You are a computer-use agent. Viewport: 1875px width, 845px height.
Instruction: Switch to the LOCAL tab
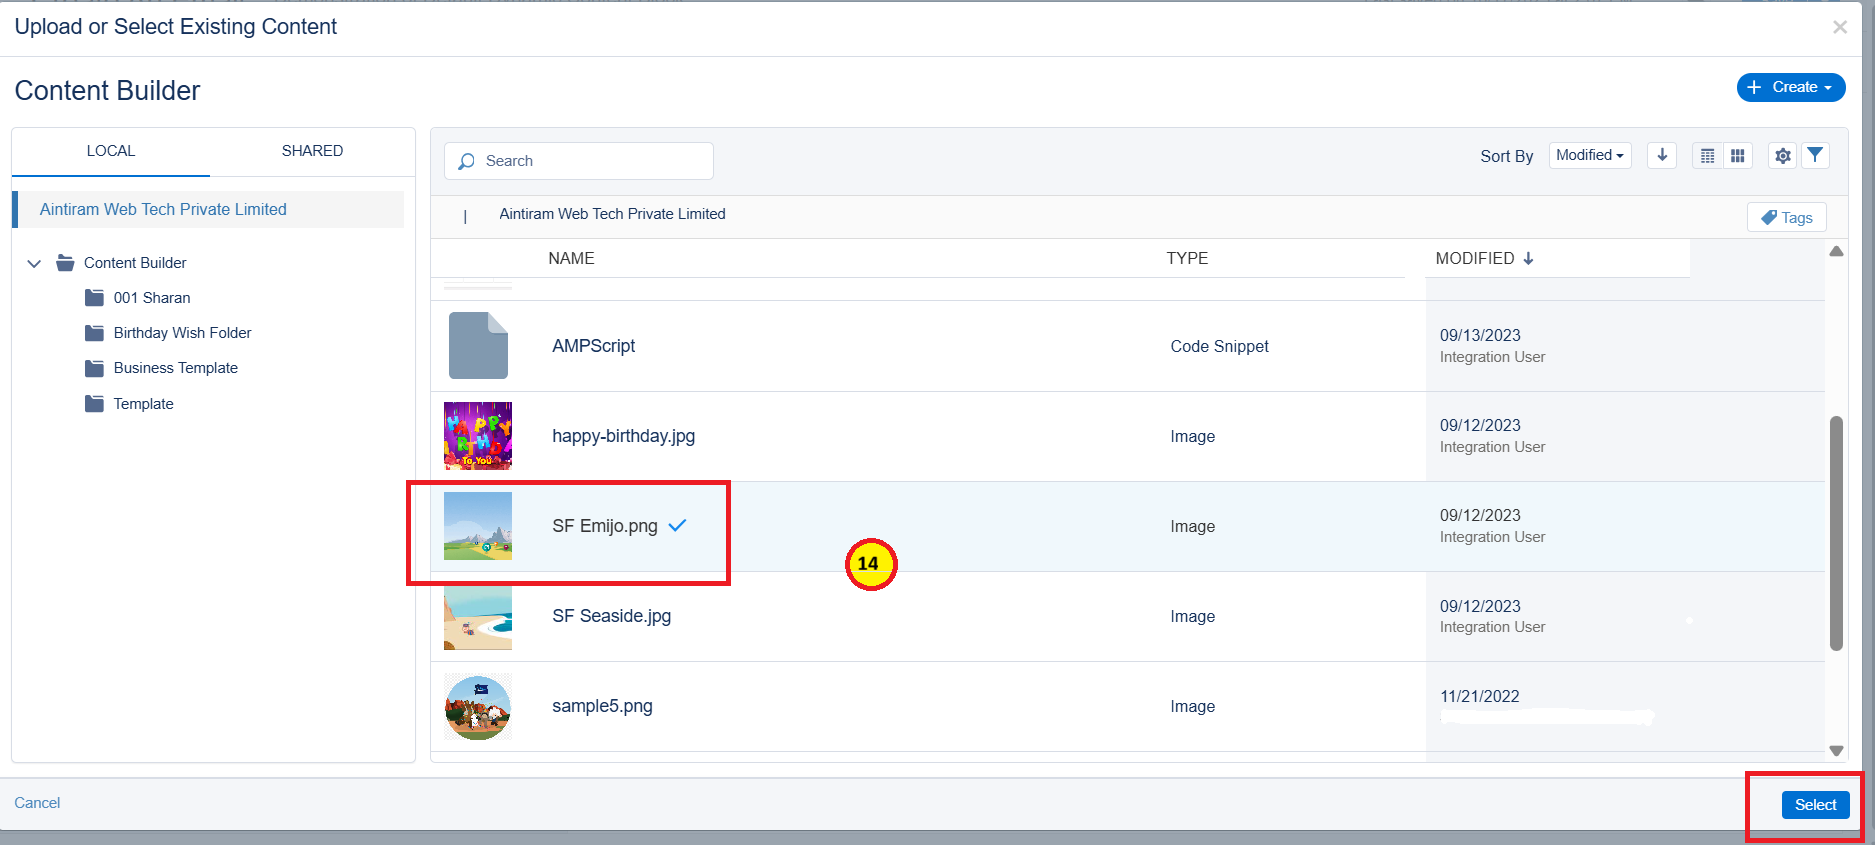110,151
